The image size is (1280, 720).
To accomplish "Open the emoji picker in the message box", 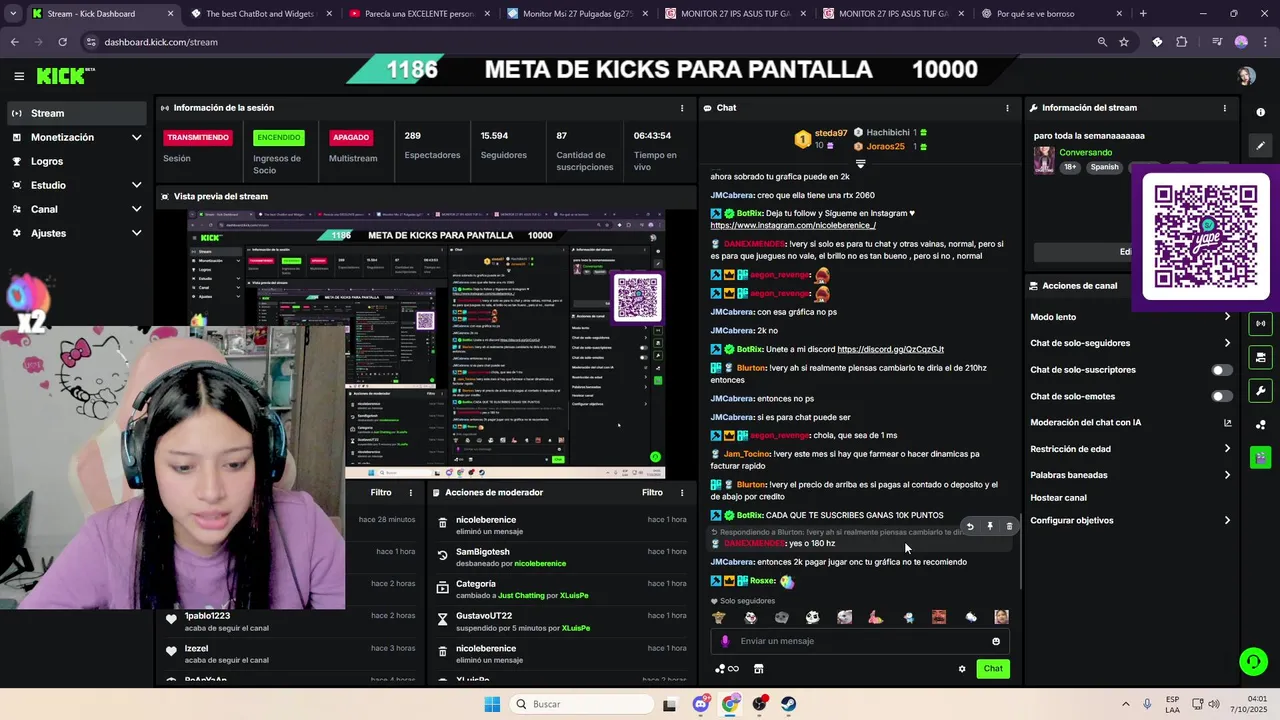I will click(996, 641).
